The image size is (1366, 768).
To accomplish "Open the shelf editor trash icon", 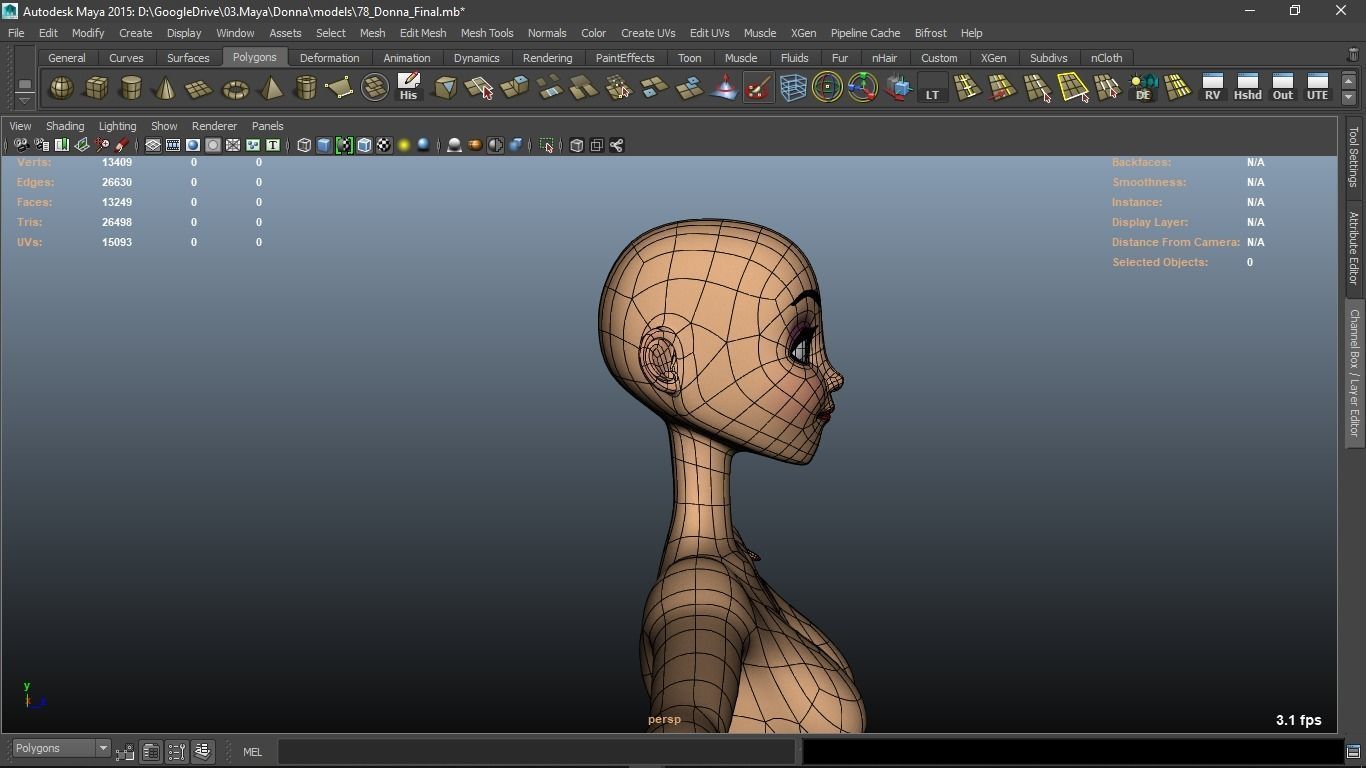I will tap(1353, 55).
